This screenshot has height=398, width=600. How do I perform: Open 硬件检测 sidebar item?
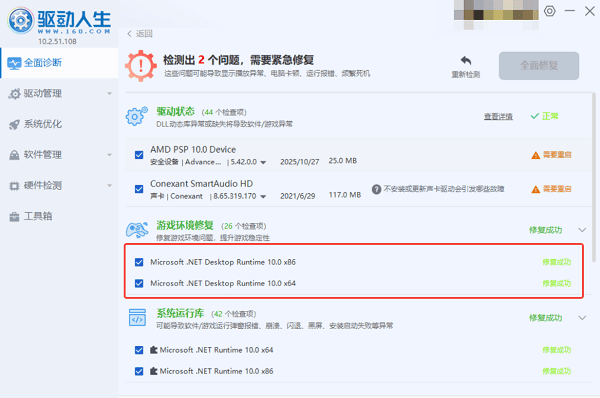pos(59,186)
